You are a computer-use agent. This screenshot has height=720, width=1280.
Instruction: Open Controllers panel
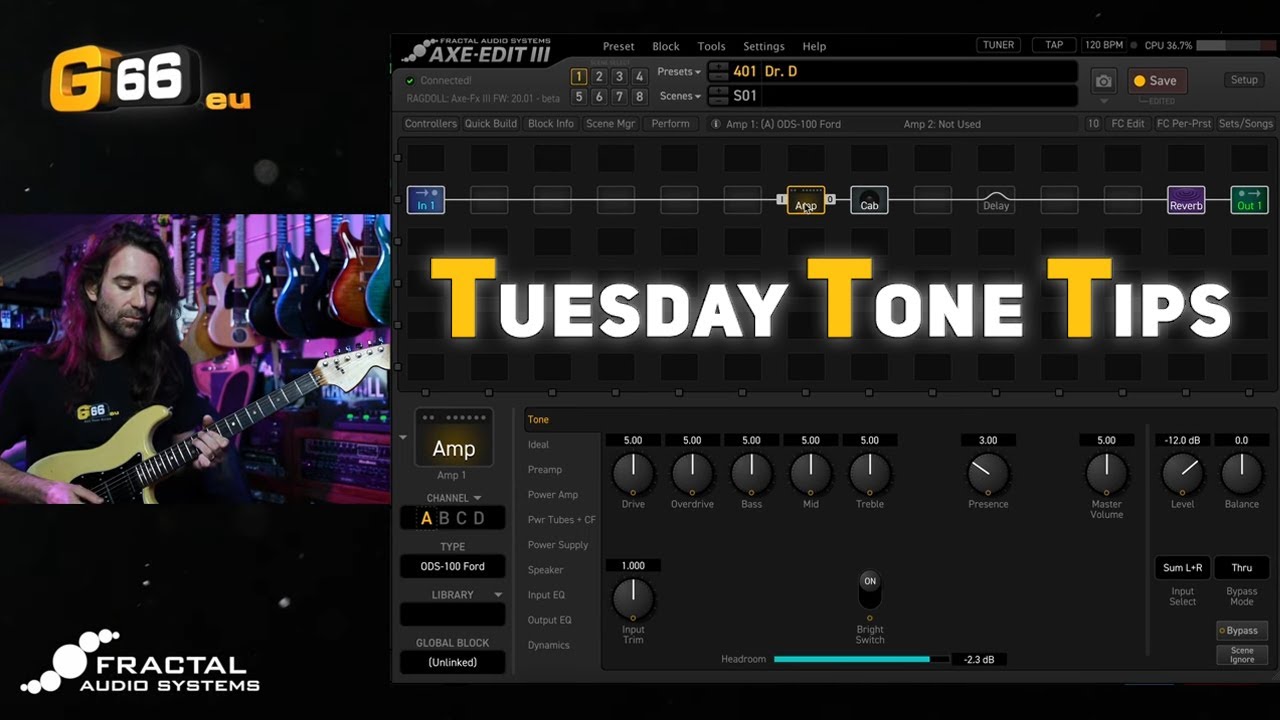pyautogui.click(x=430, y=124)
